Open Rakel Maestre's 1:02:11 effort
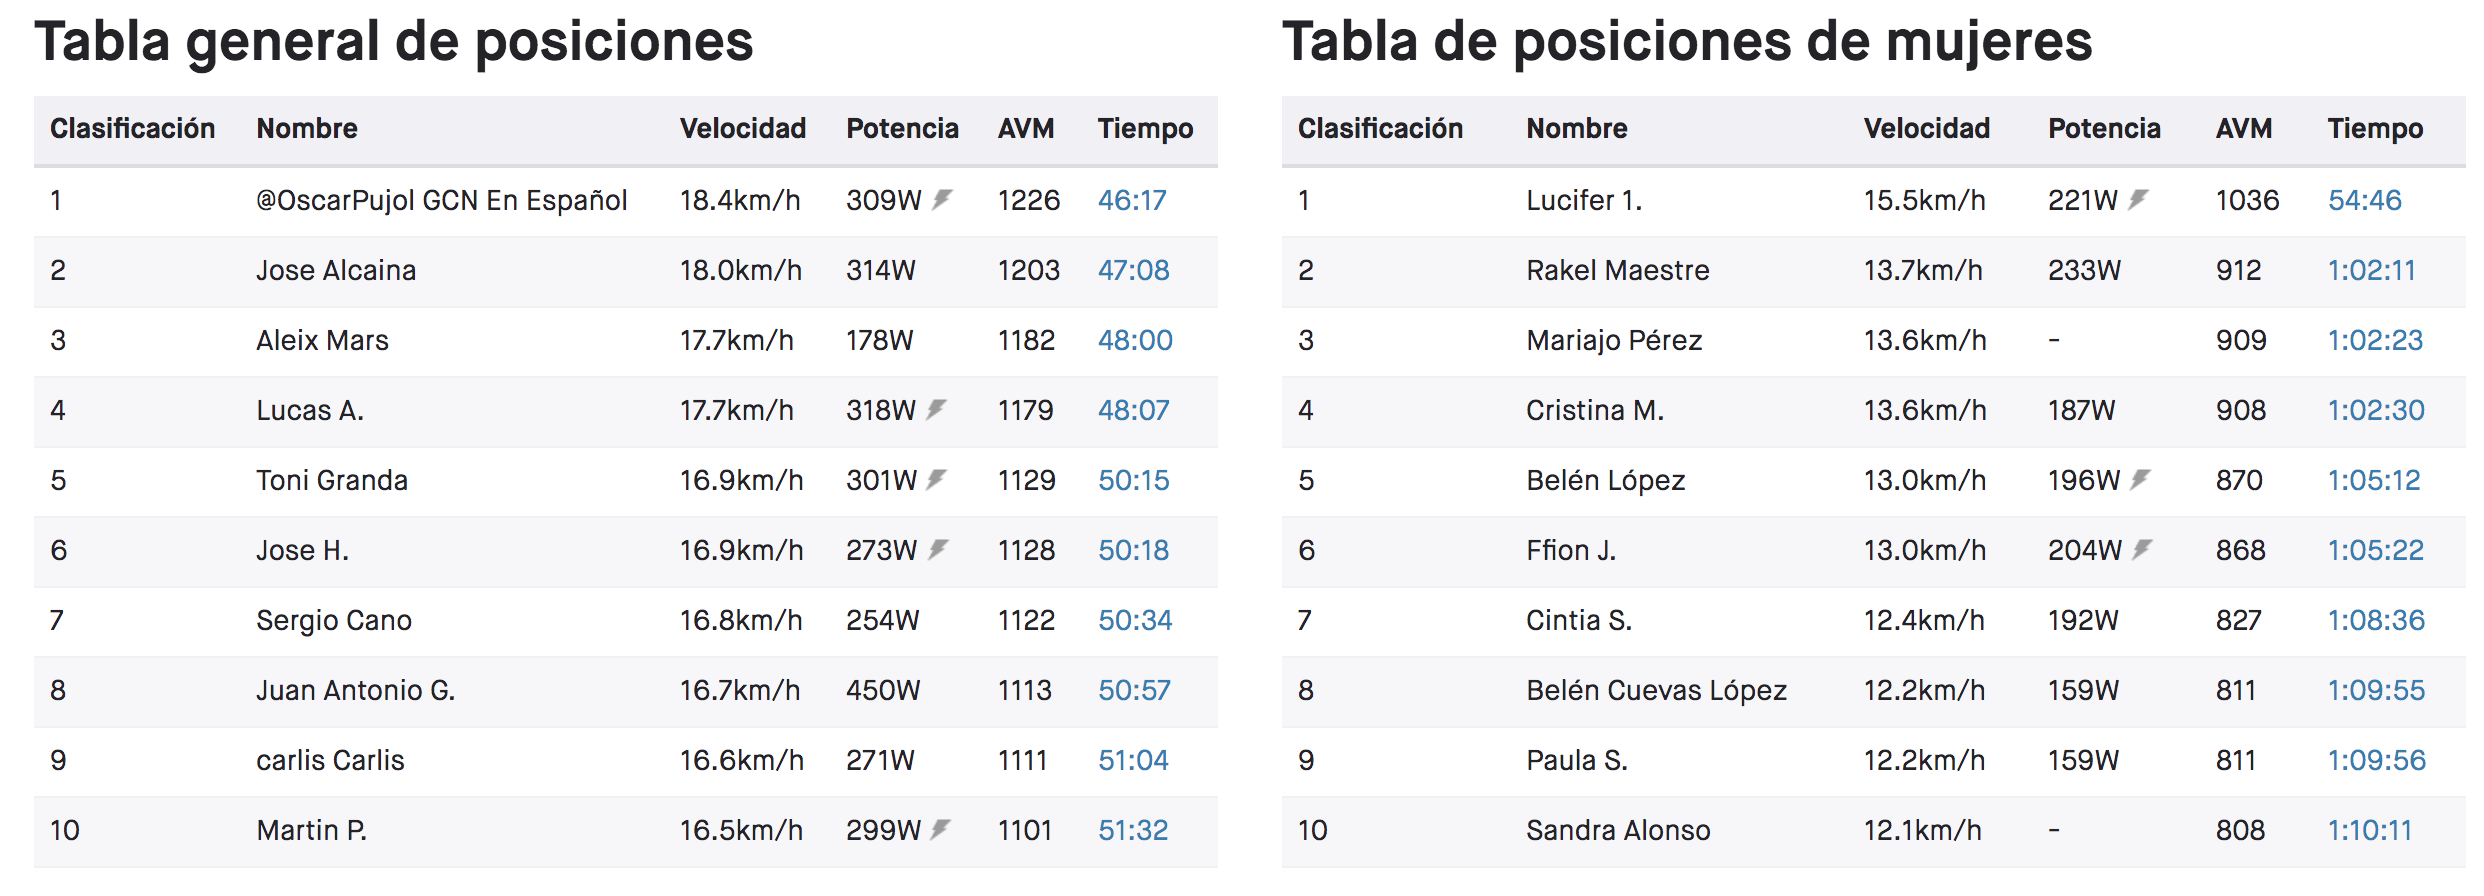 [x=2371, y=270]
